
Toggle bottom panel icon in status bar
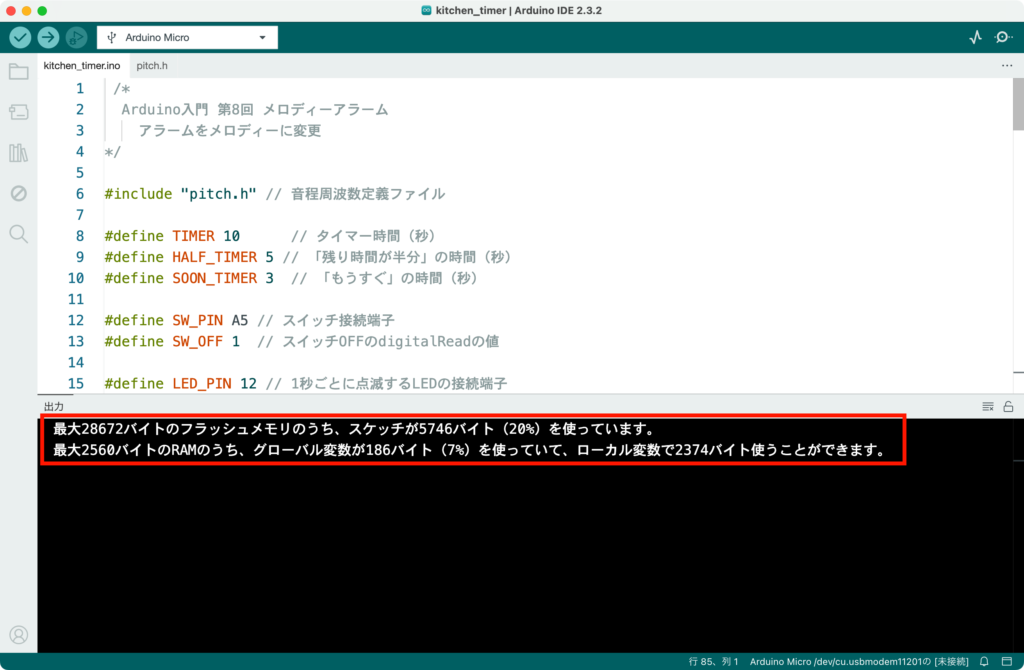pyautogui.click(x=1007, y=662)
